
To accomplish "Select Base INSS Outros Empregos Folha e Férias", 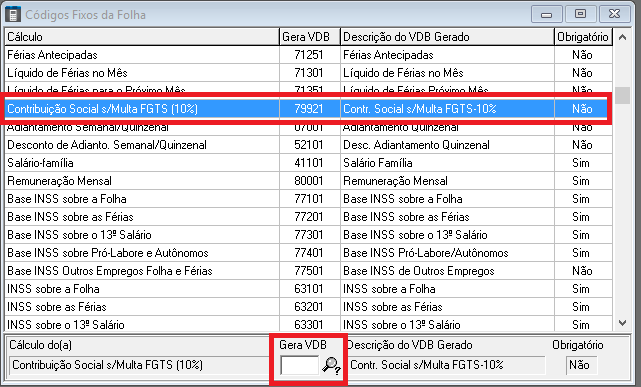I will 308,271.
